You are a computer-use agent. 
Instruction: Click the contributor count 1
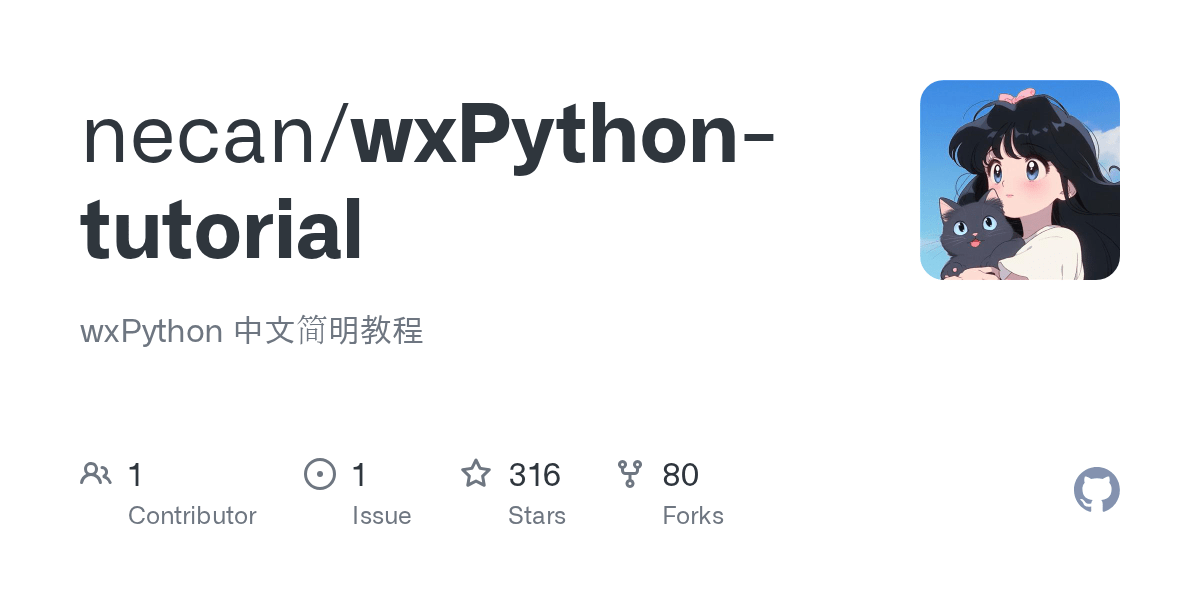point(136,475)
